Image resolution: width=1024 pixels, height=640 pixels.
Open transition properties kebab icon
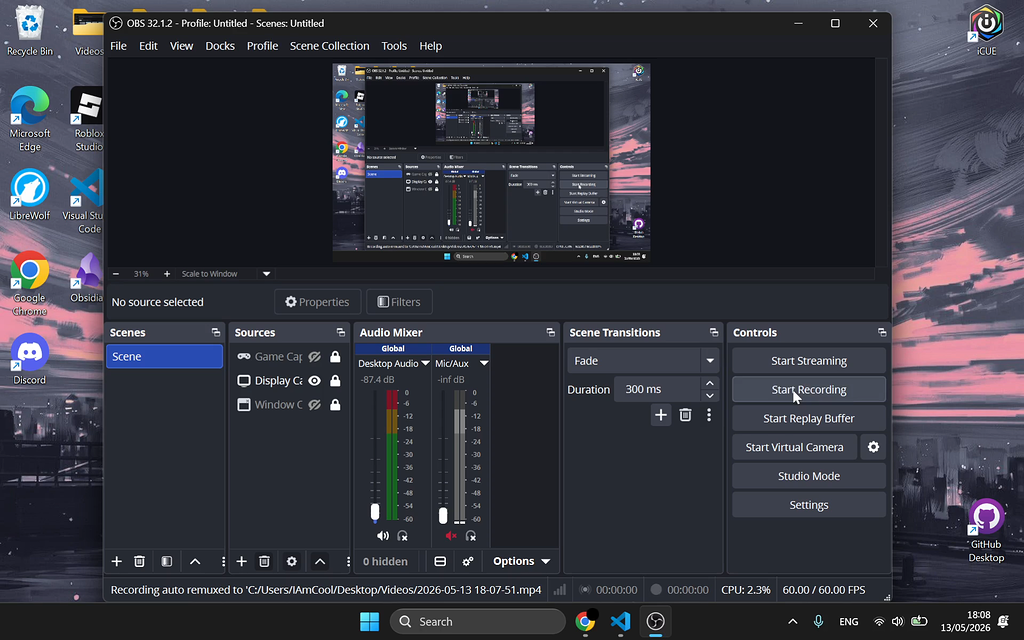[709, 415]
